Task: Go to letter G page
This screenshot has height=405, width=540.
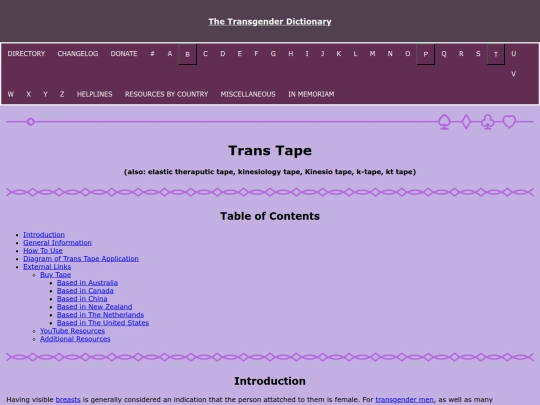Action: coord(273,54)
